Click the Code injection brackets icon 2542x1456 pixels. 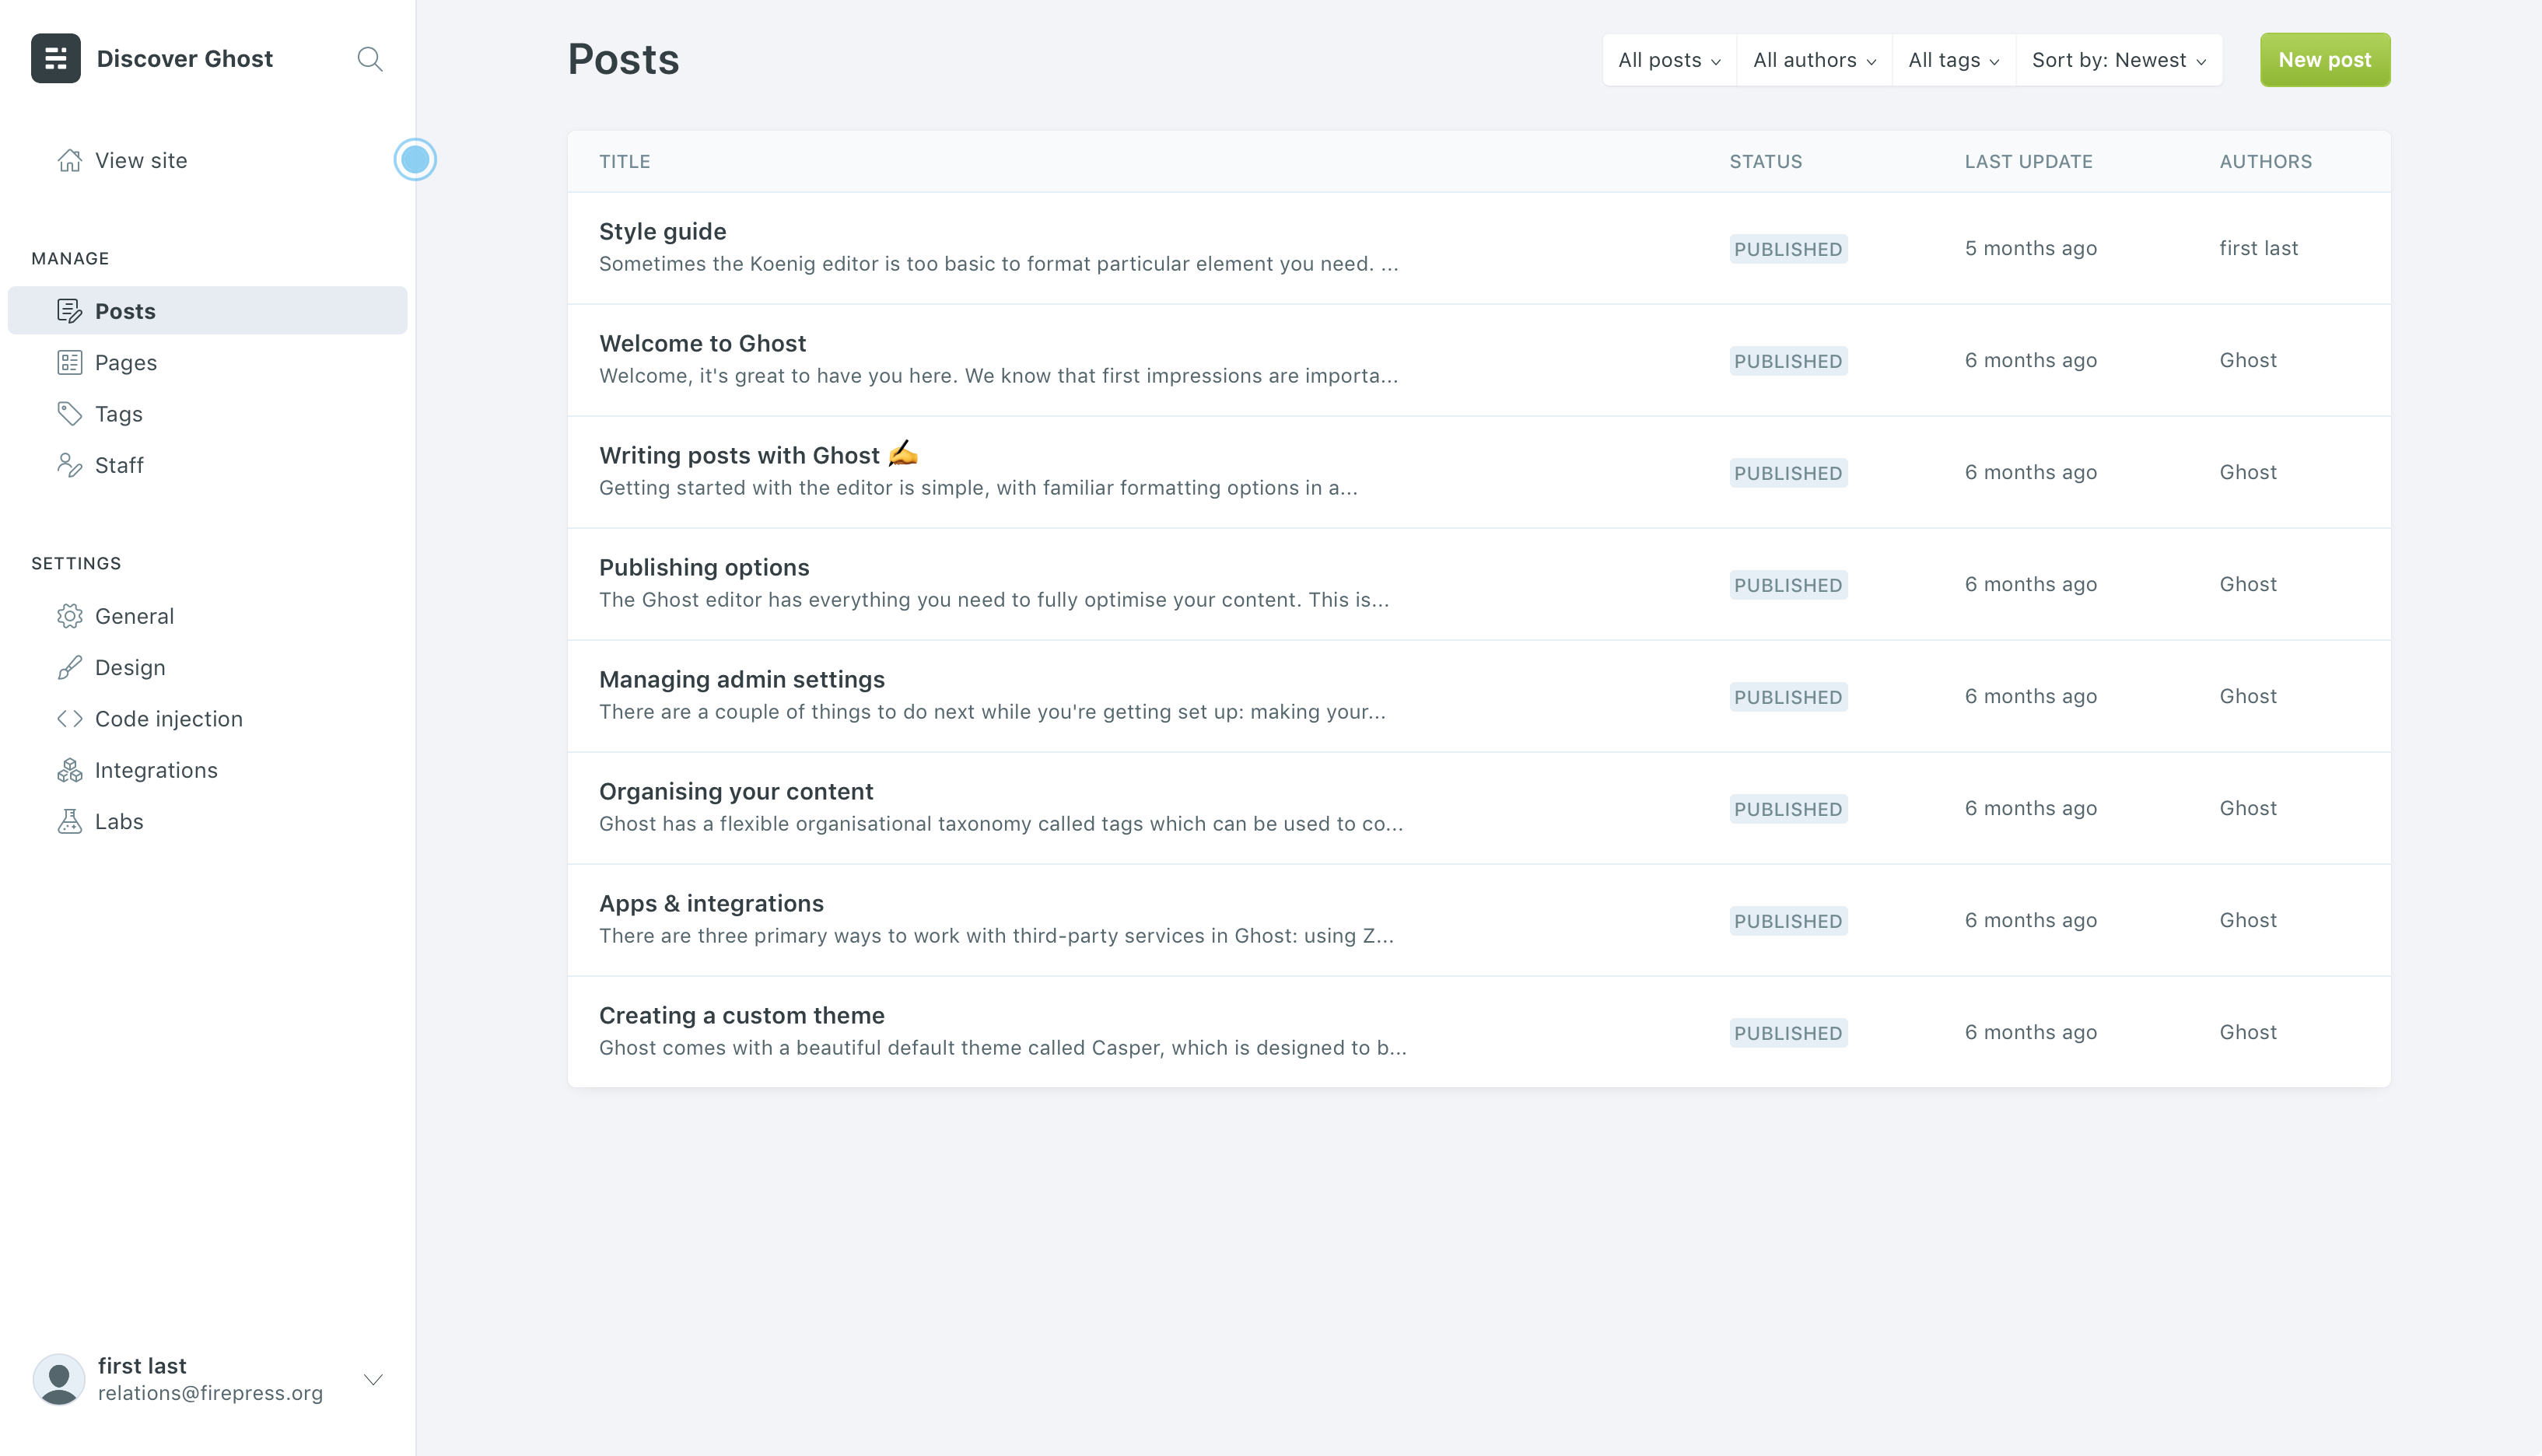coord(69,719)
